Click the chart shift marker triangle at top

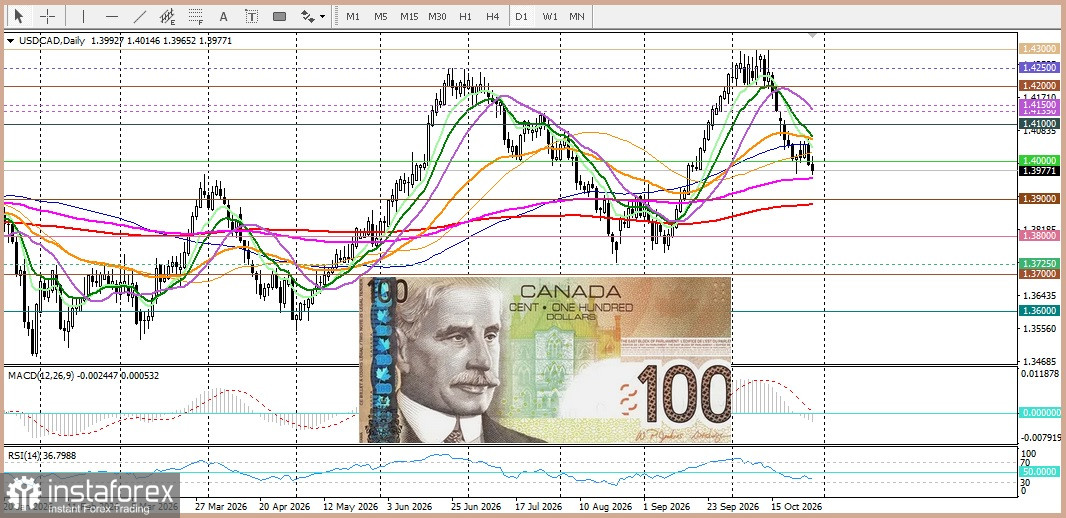[812, 35]
